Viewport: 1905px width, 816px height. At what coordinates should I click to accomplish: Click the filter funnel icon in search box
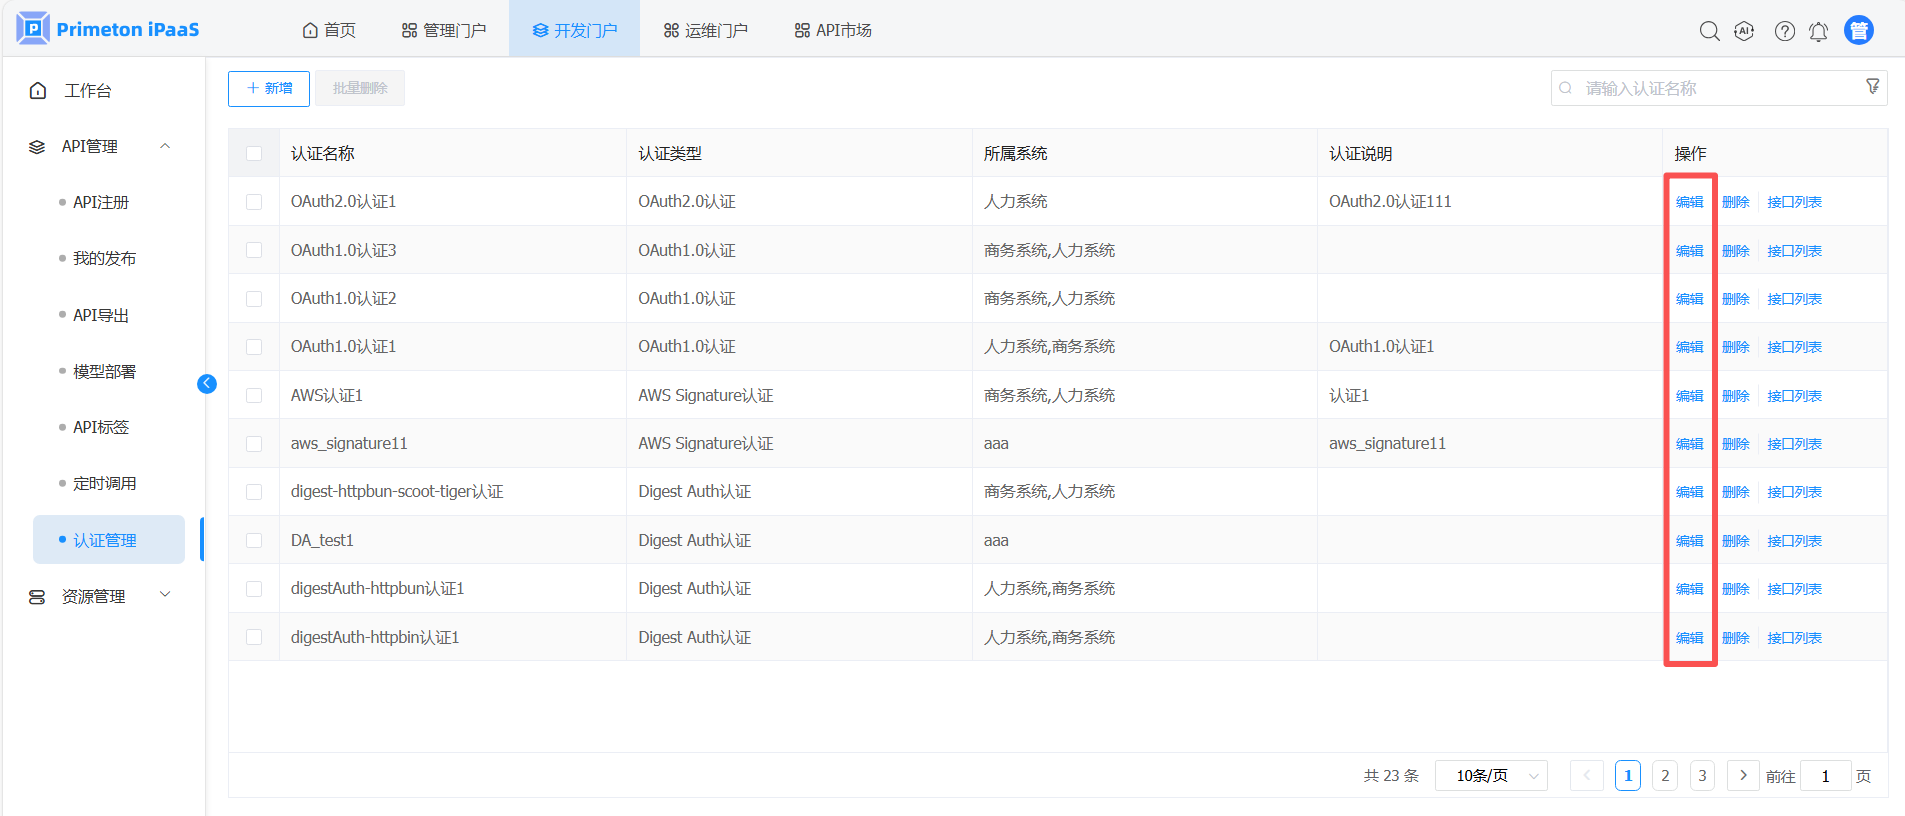[1872, 87]
